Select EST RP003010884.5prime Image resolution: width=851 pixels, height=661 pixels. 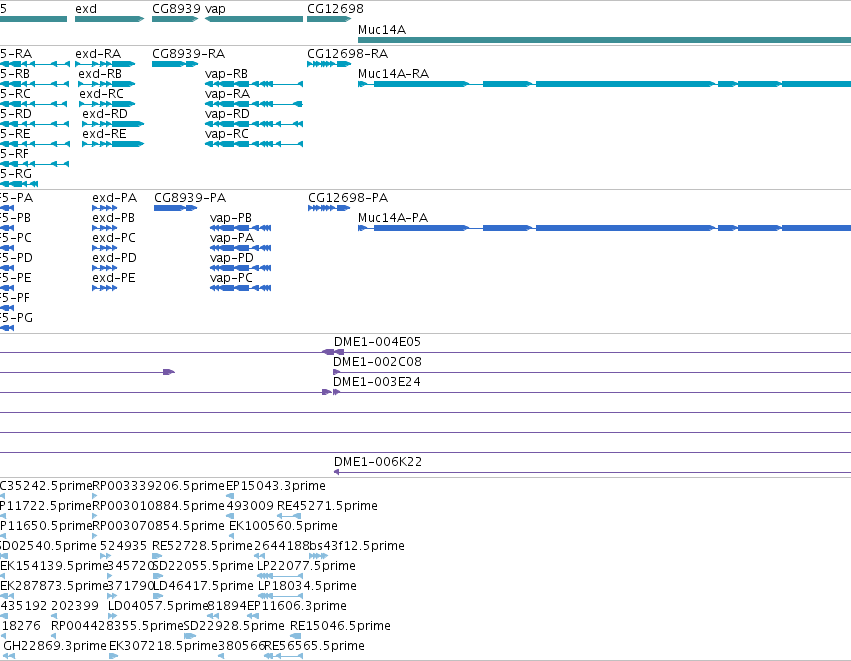coord(158,506)
